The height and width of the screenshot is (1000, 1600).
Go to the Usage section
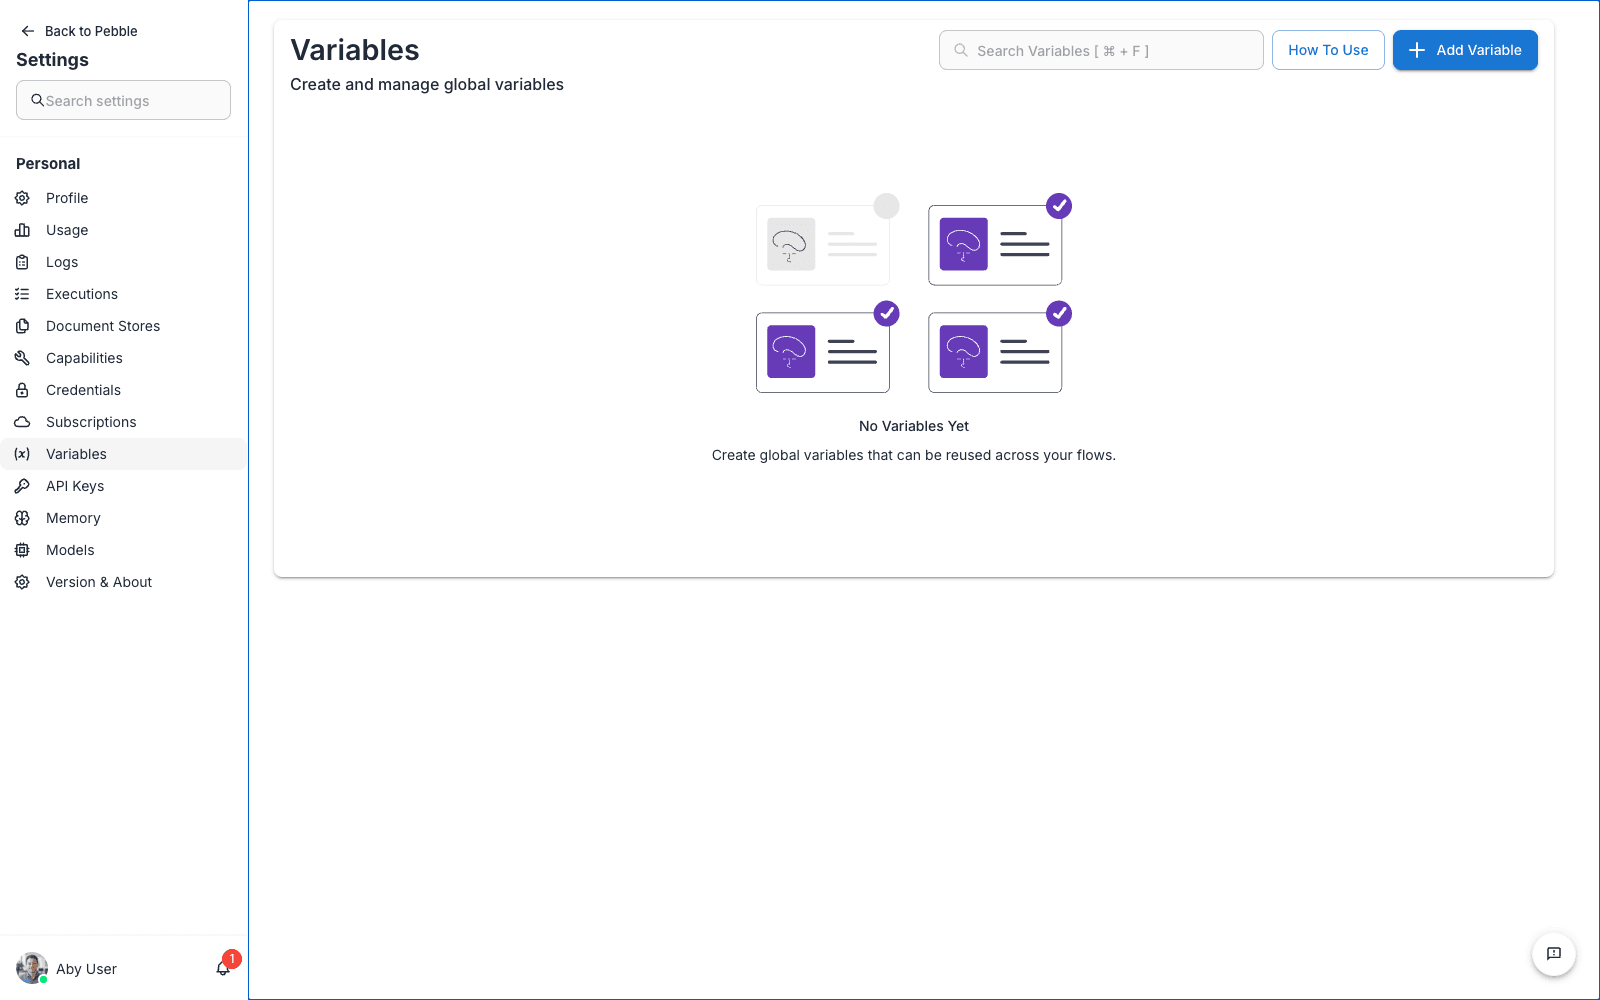point(123,230)
